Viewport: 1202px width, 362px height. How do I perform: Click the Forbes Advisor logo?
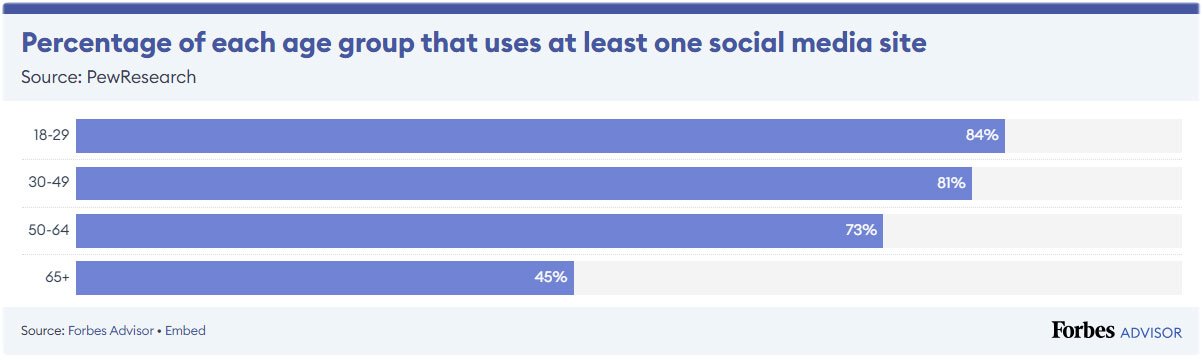click(1117, 331)
